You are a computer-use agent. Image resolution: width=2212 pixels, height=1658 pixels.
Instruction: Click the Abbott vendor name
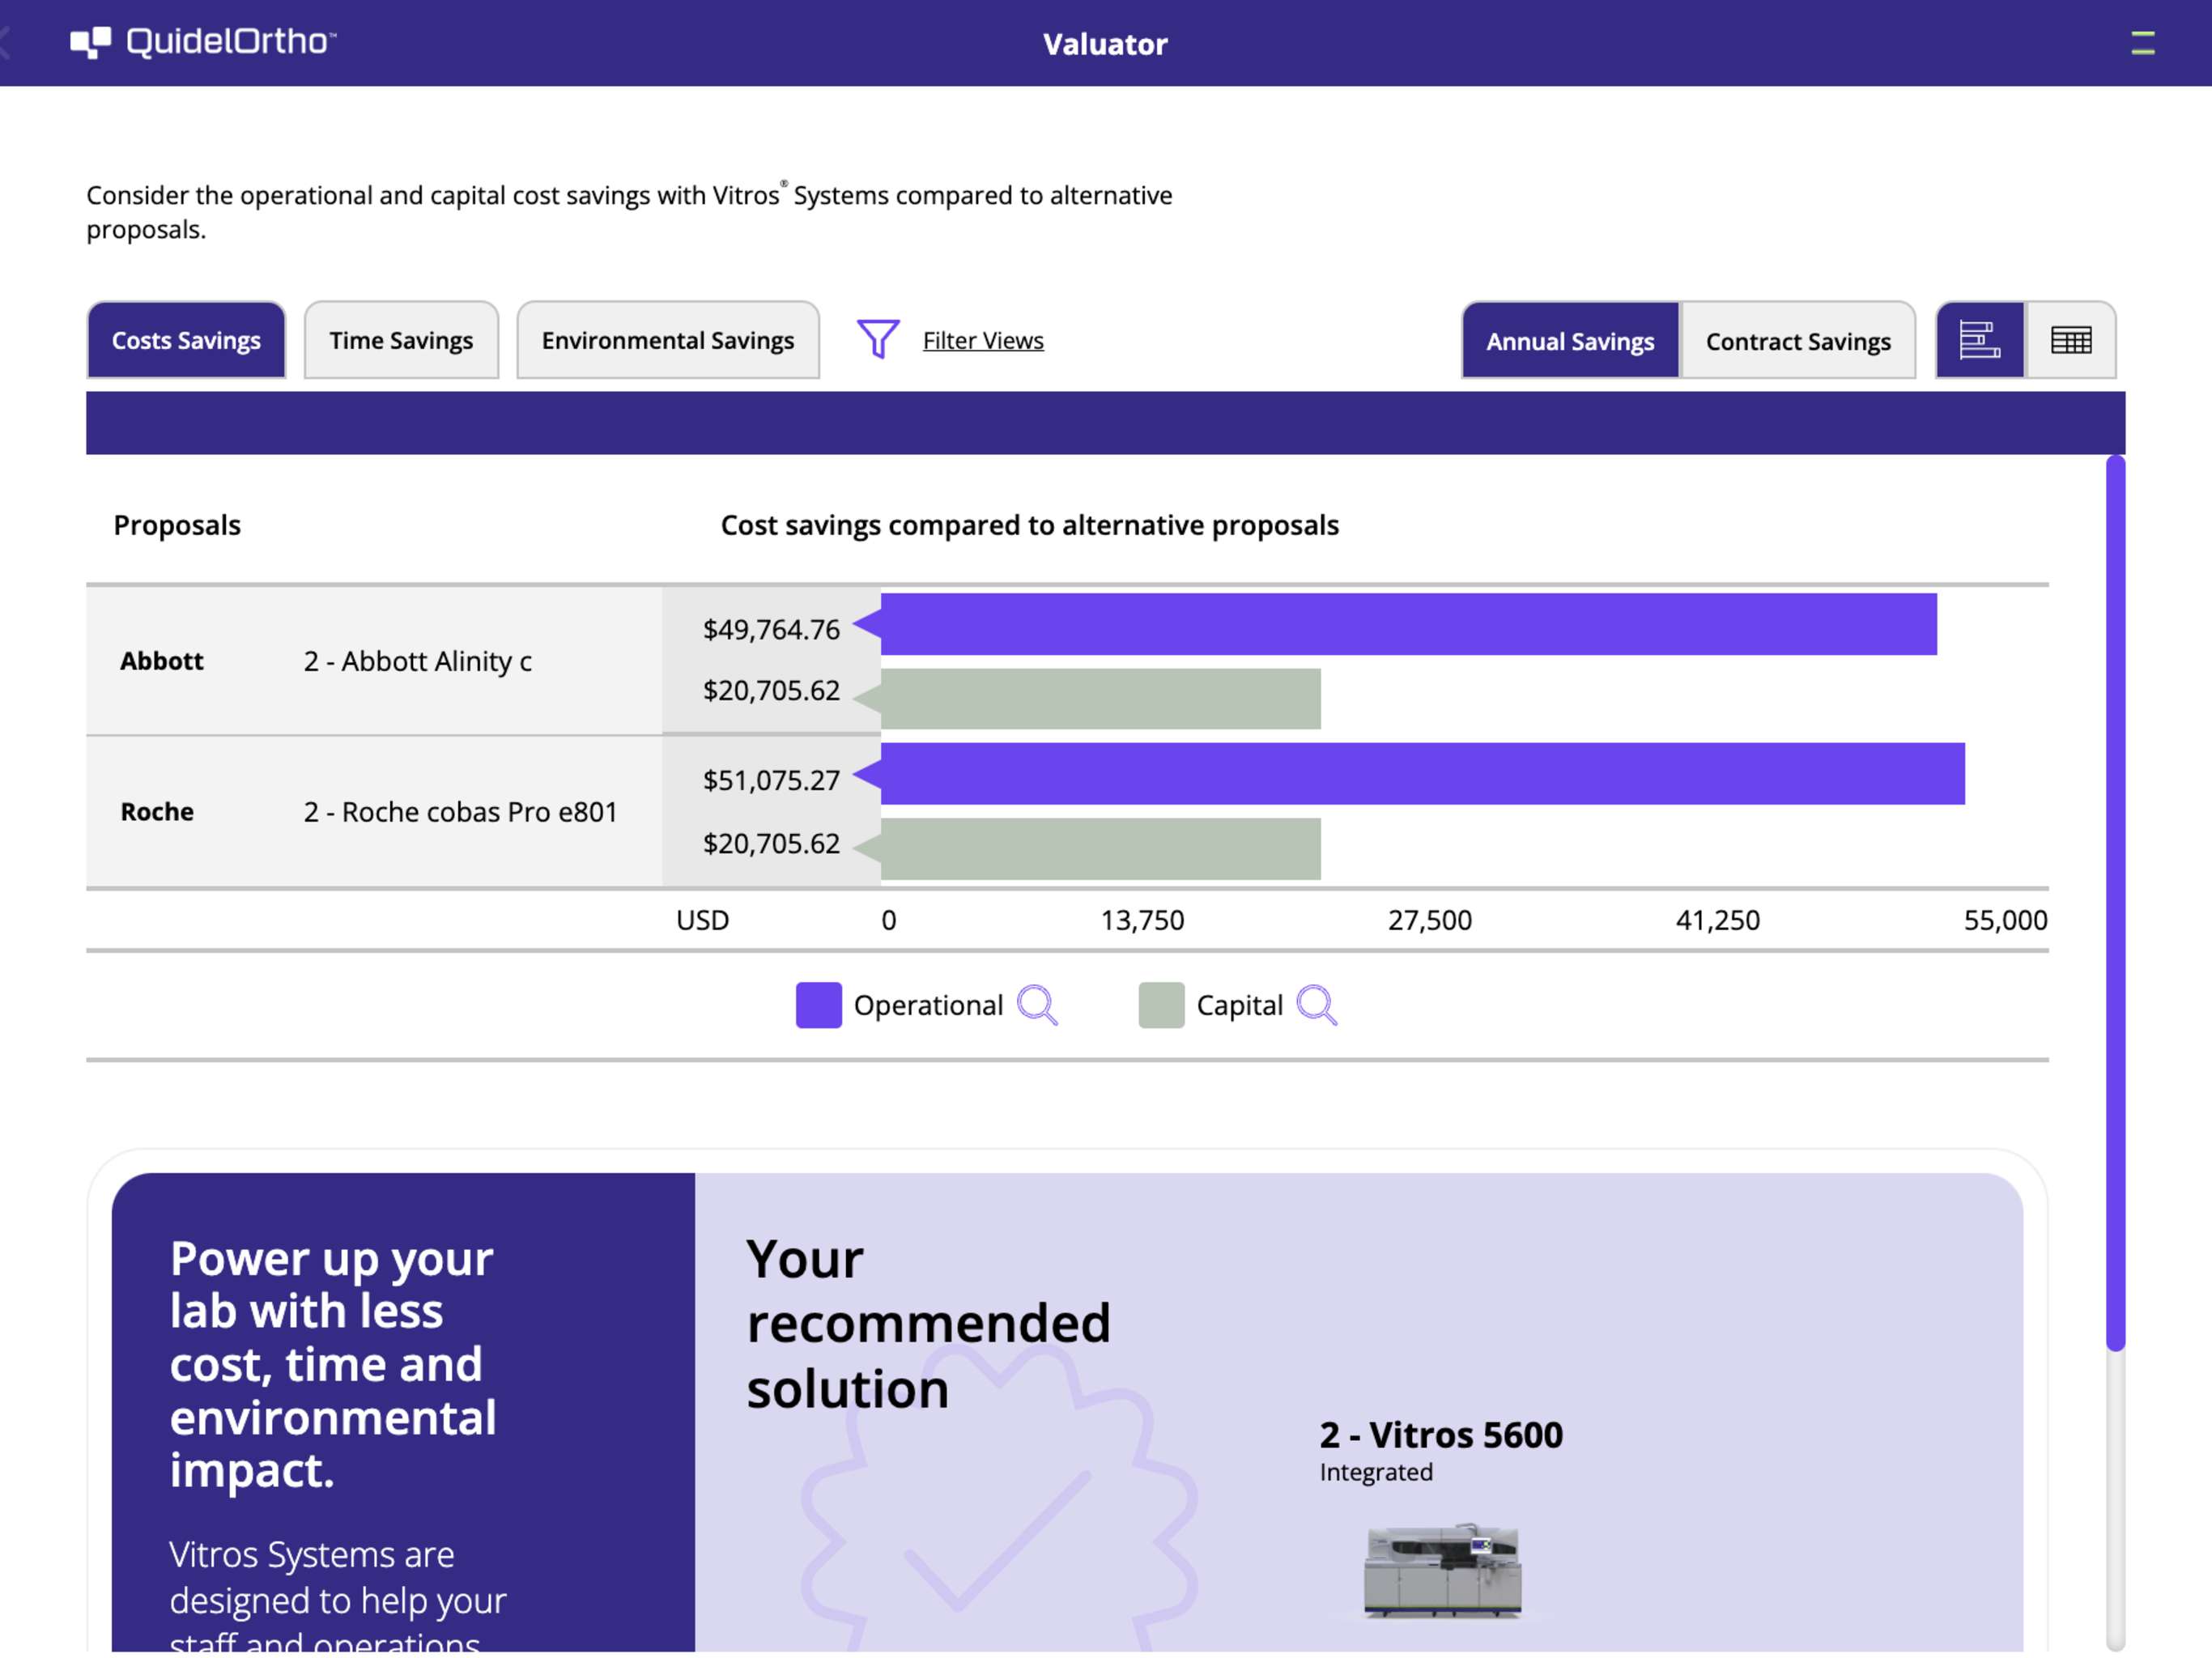tap(162, 661)
